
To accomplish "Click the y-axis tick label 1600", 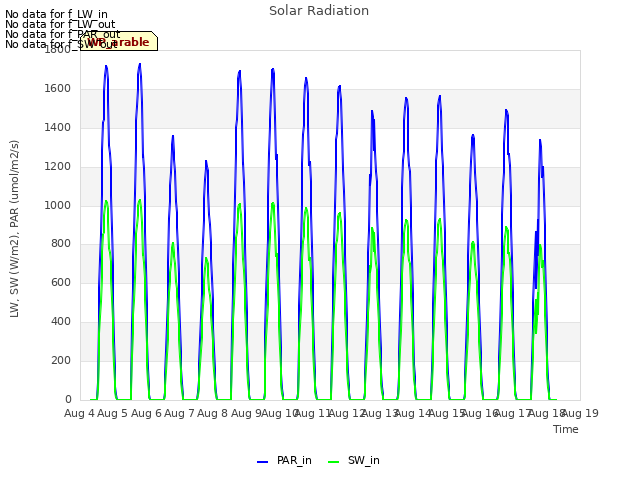I will (58, 88).
